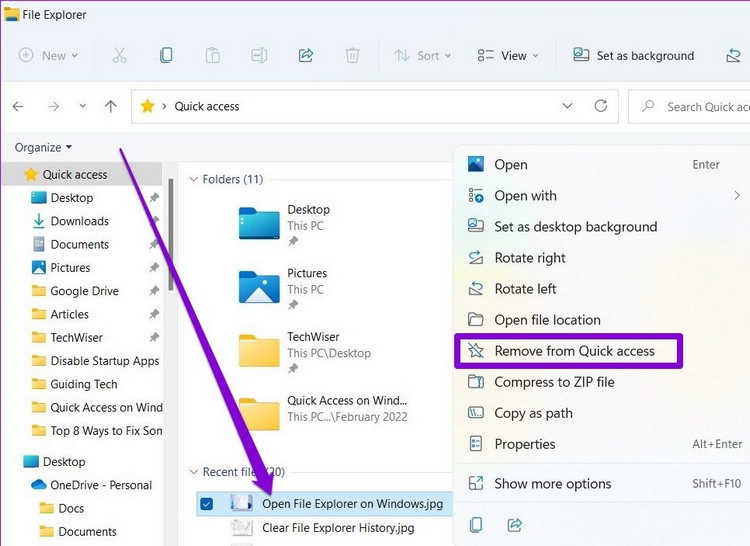This screenshot has height=546, width=750.
Task: Click the Paste clipboard icon in toolbar
Action: coord(212,55)
